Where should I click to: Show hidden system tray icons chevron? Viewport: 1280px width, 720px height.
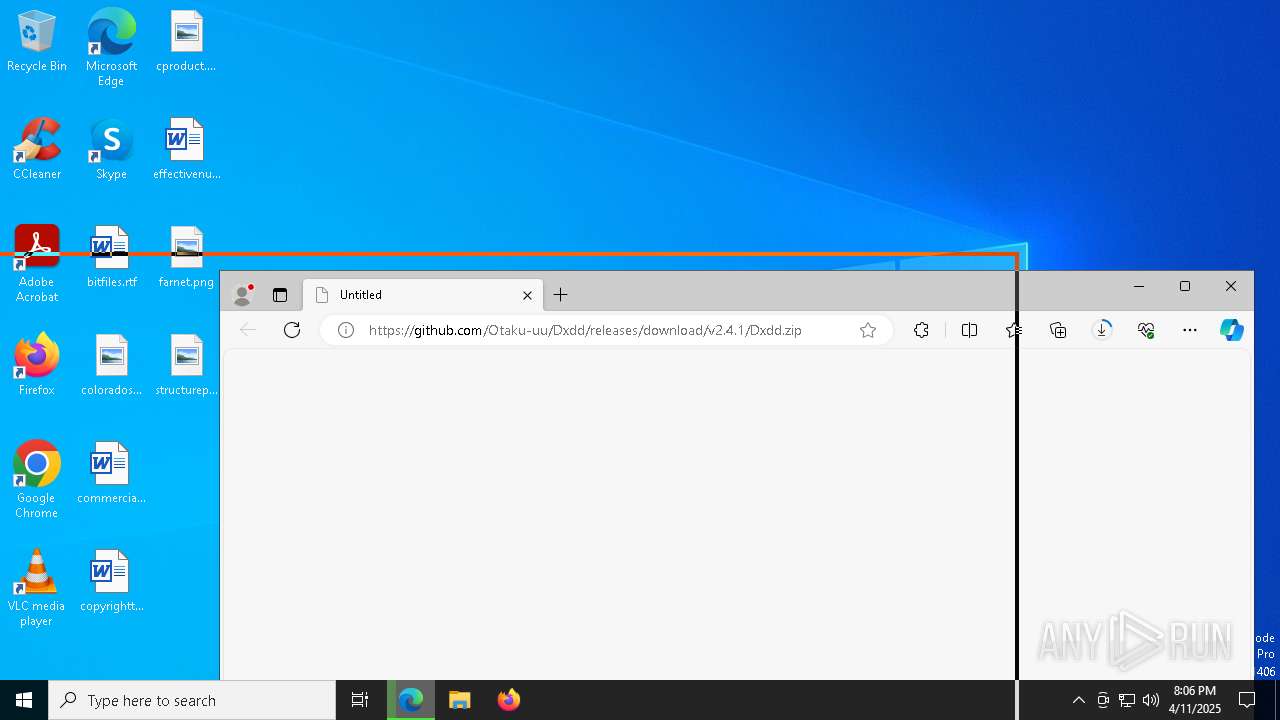coord(1078,700)
